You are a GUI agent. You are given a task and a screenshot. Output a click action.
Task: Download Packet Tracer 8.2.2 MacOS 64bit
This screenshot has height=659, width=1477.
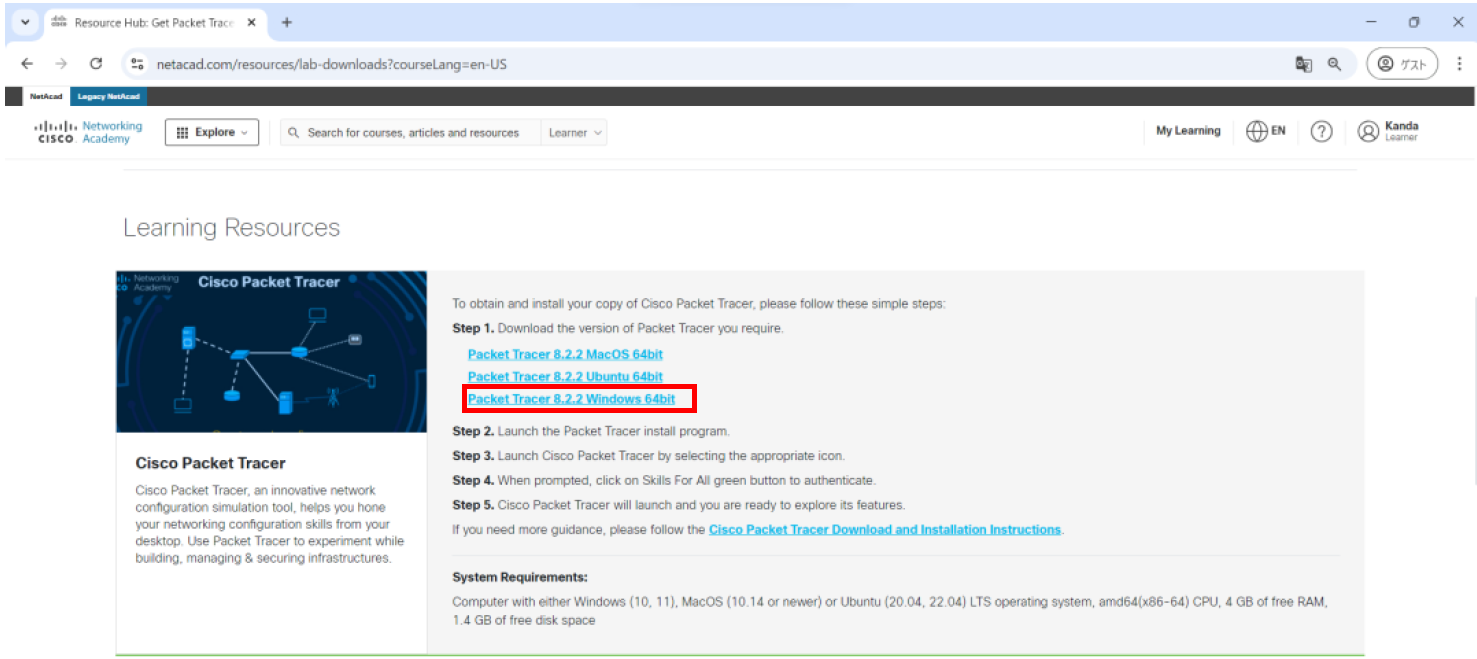coord(565,354)
